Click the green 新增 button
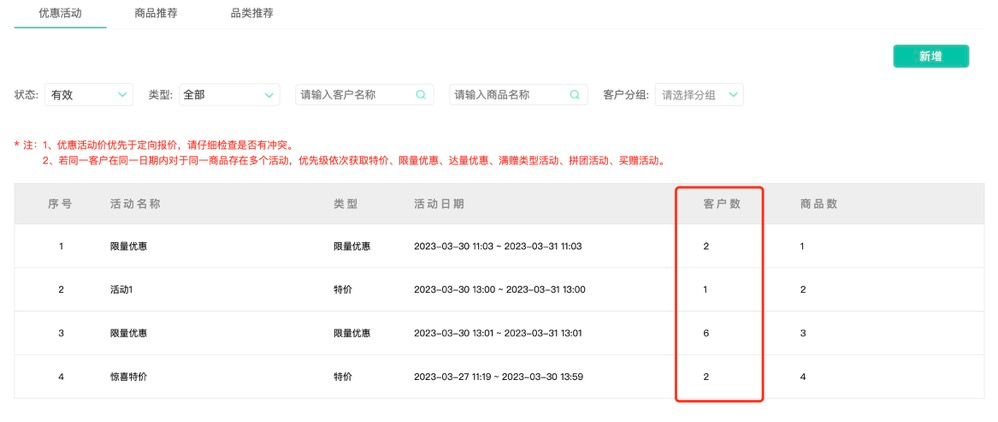 point(930,56)
